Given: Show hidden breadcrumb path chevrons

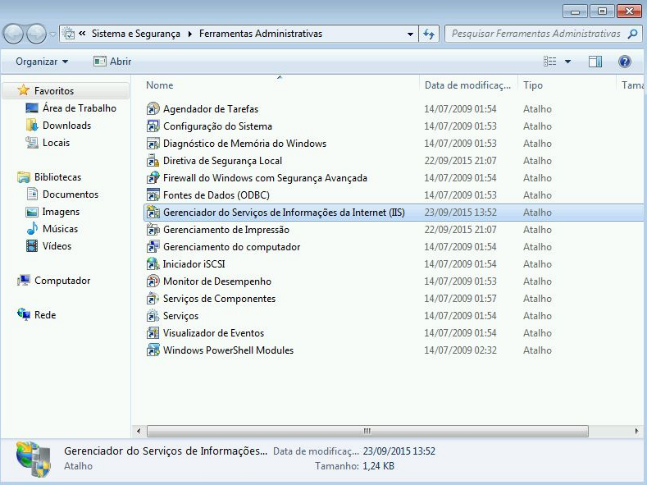Looking at the screenshot, I should click(82, 33).
